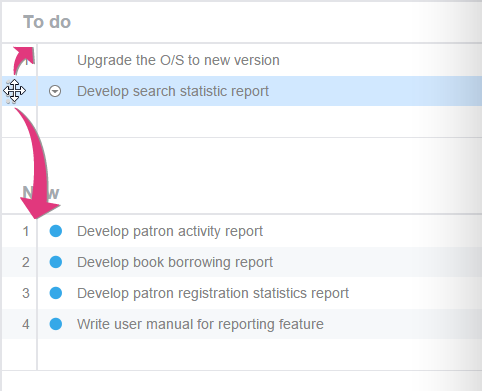The image size is (482, 391).
Task: Open Write user manual for reporting feature
Action: tap(200, 324)
